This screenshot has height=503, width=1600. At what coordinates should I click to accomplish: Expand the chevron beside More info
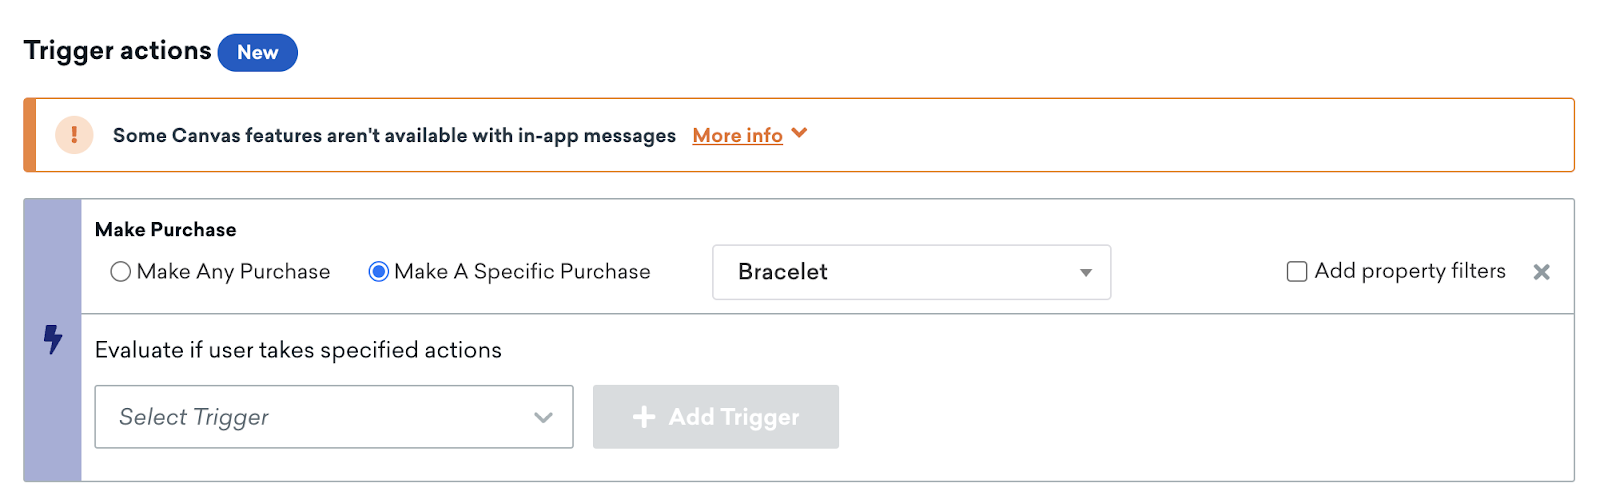click(799, 133)
